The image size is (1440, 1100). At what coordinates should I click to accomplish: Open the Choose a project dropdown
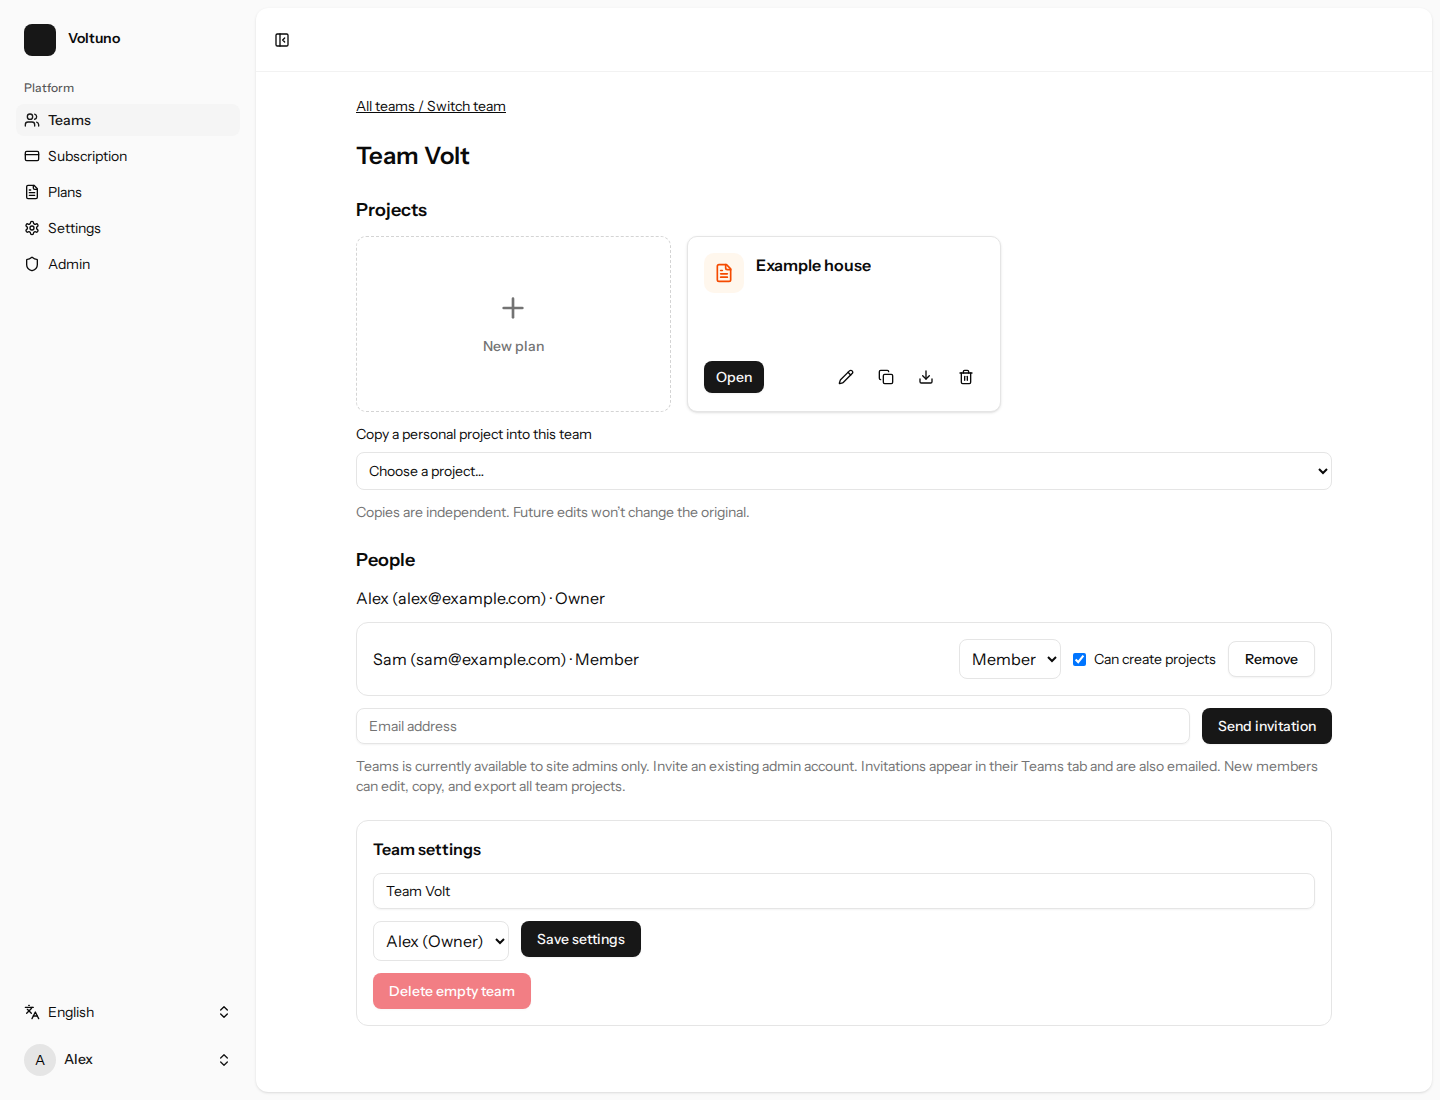pos(844,471)
